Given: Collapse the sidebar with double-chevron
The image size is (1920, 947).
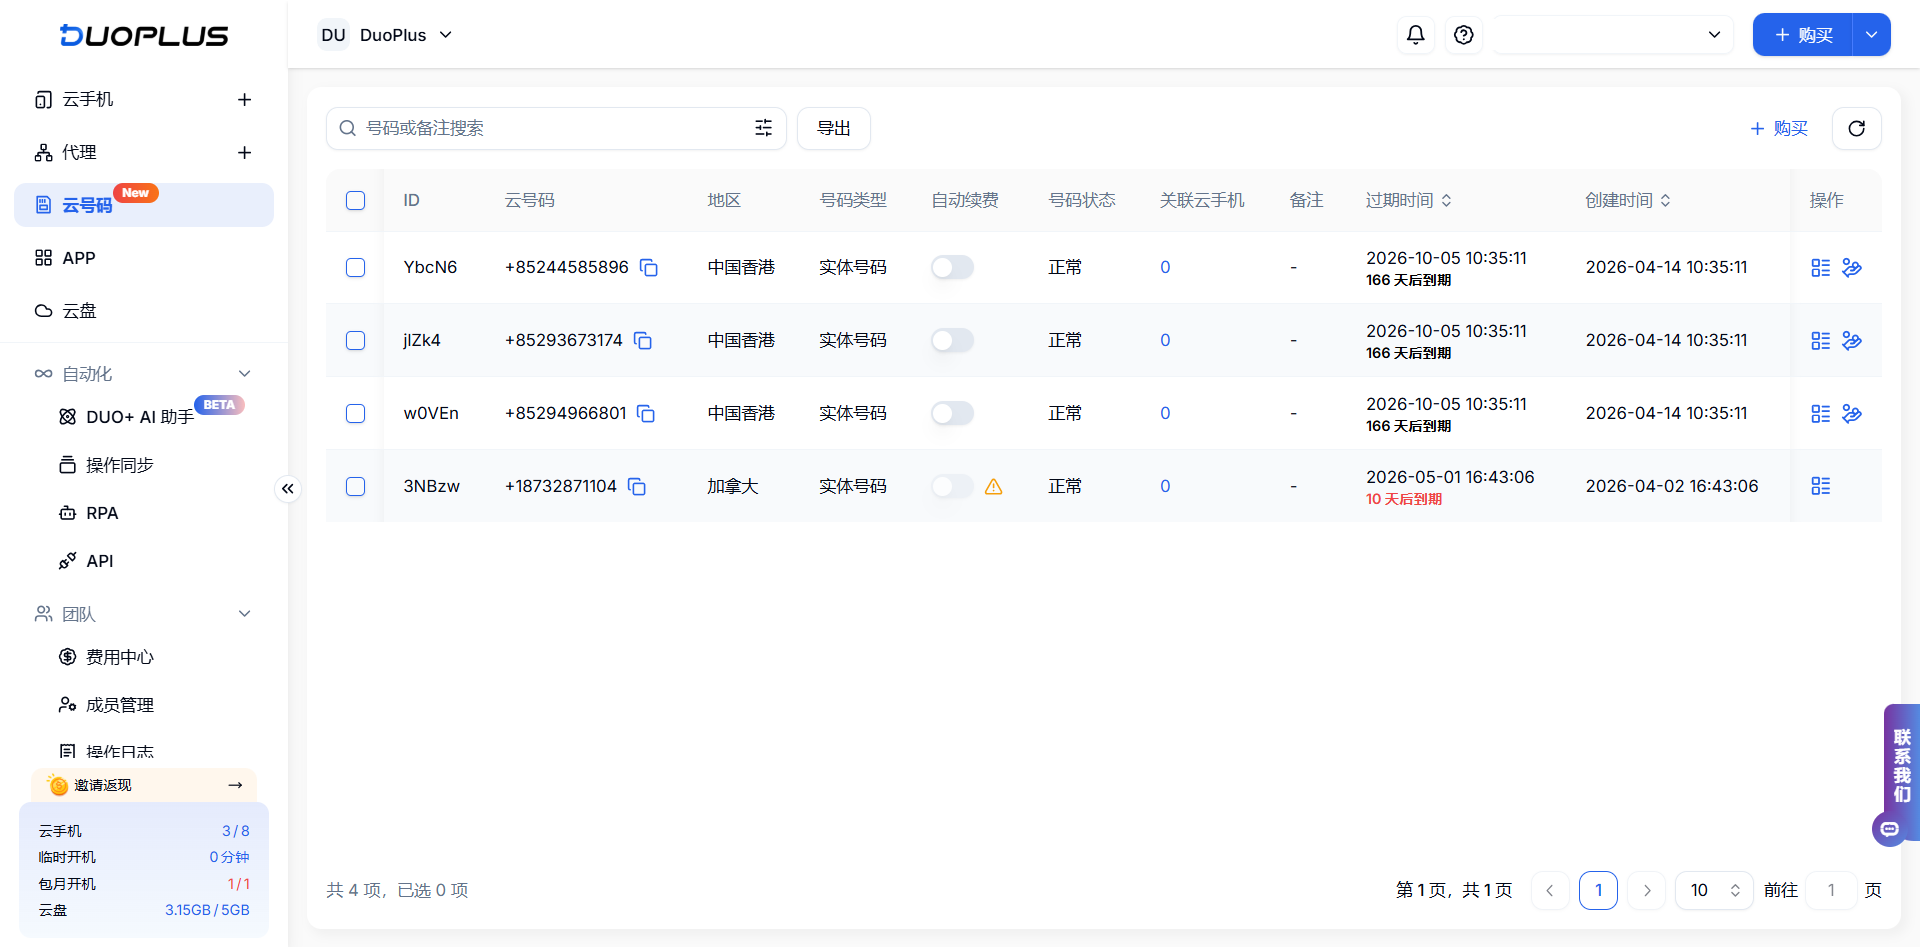Looking at the screenshot, I should tap(287, 488).
